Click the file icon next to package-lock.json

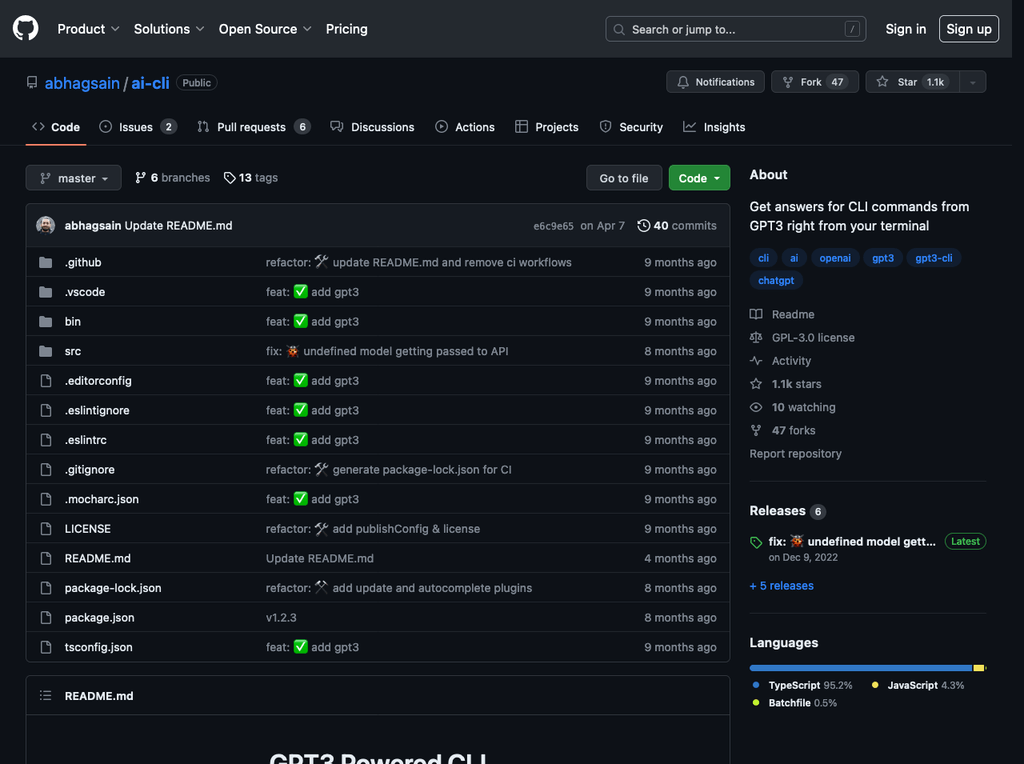tap(46, 588)
